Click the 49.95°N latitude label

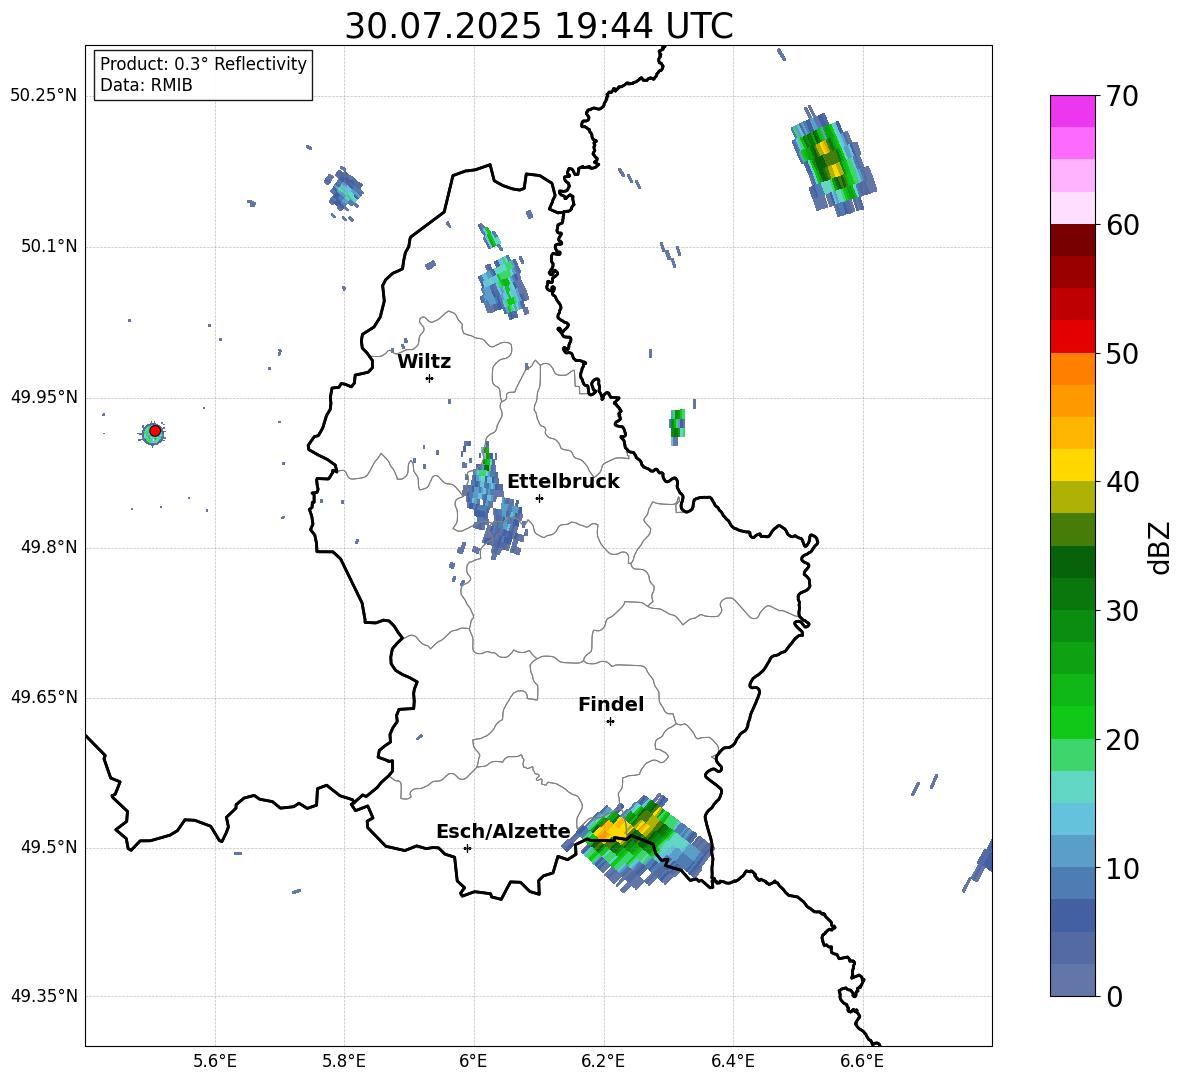(44, 397)
